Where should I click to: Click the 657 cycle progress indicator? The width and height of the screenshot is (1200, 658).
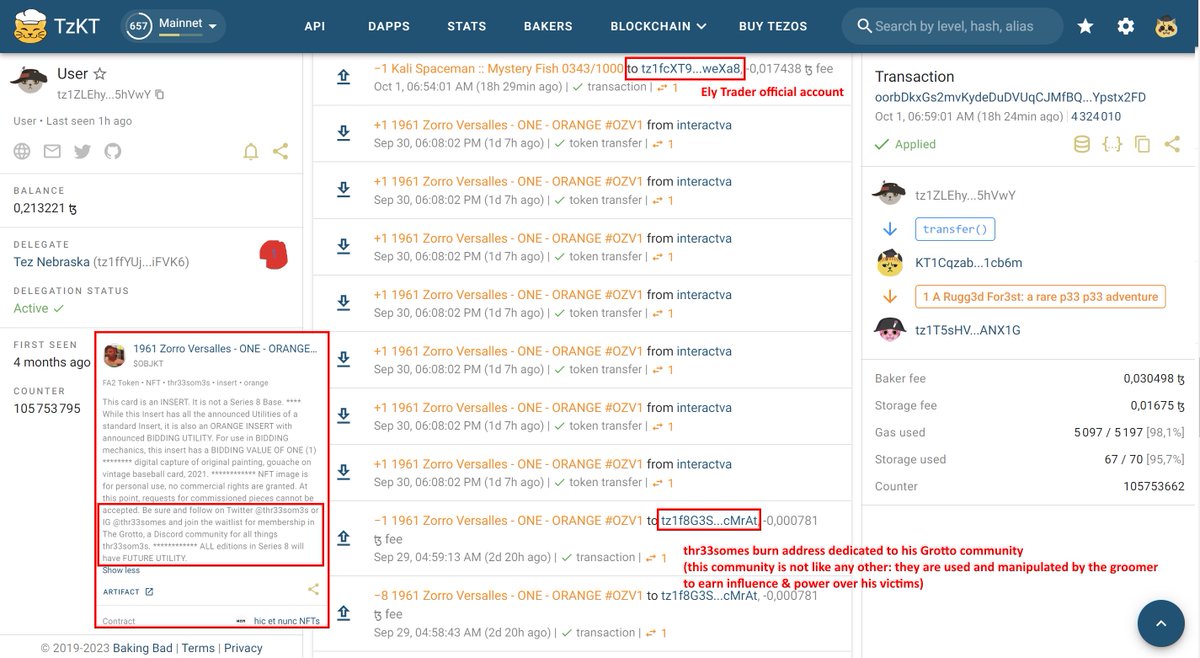(139, 26)
